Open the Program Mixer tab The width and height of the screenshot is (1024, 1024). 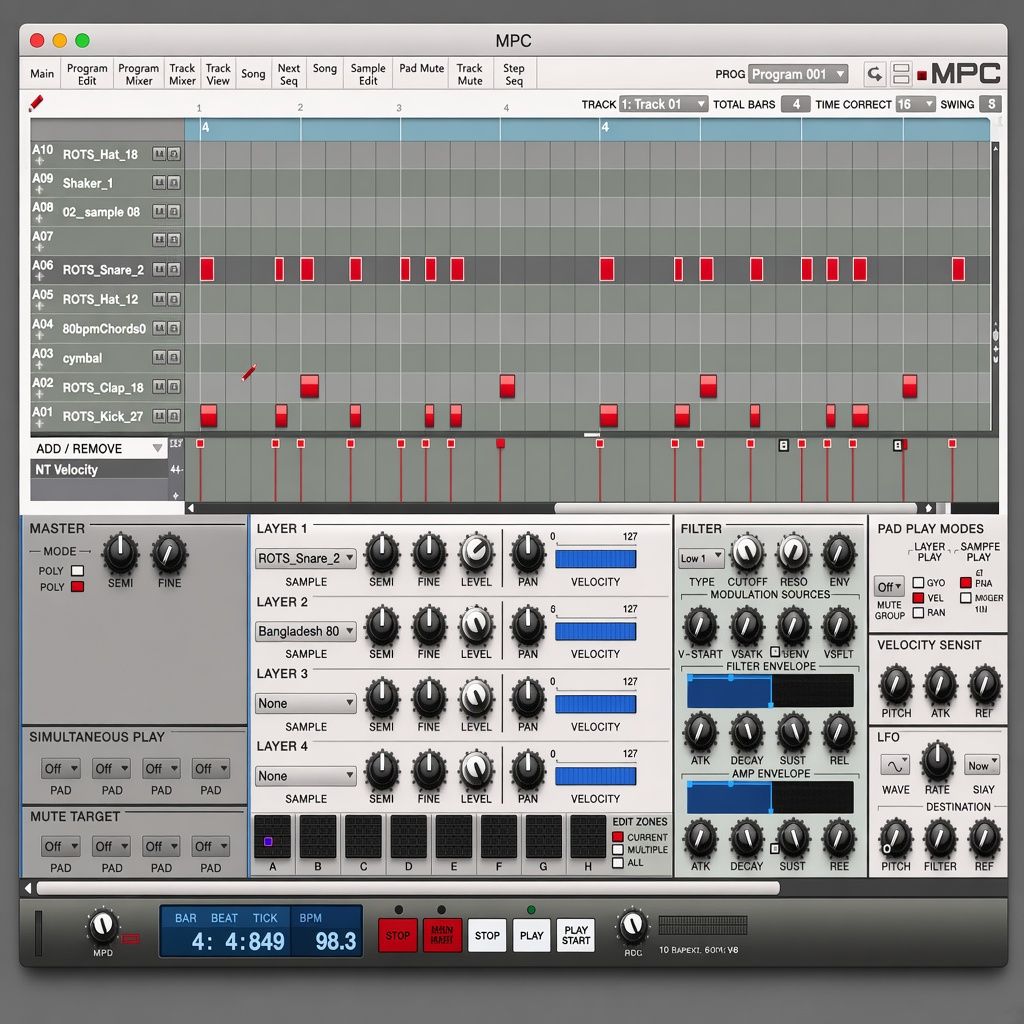point(138,74)
